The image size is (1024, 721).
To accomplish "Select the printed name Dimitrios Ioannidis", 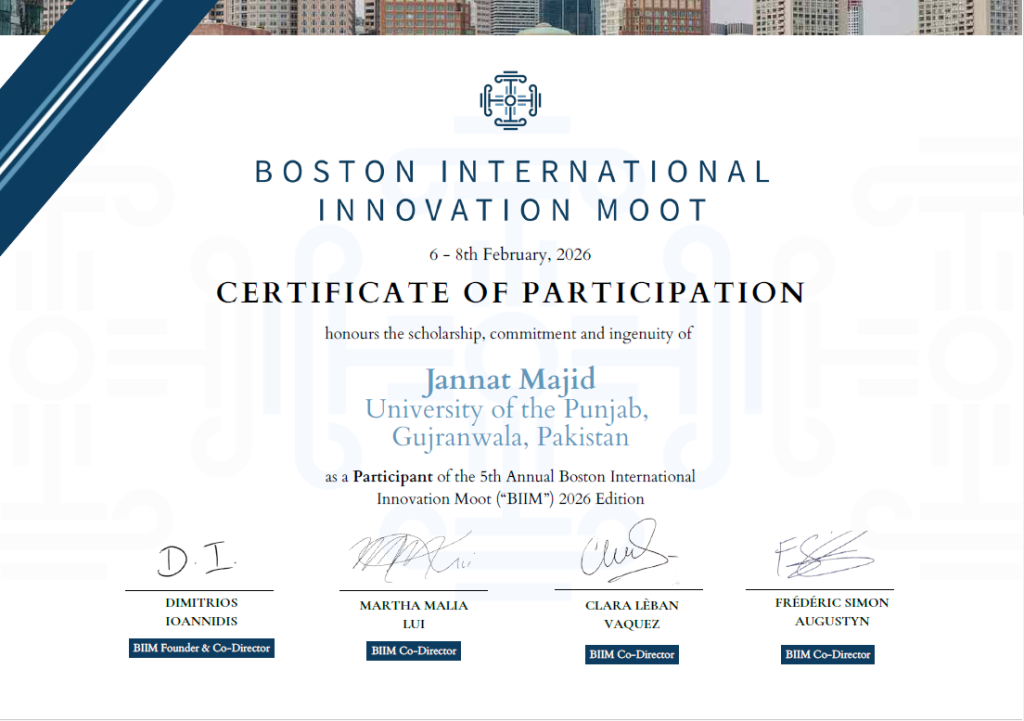I will [199, 613].
